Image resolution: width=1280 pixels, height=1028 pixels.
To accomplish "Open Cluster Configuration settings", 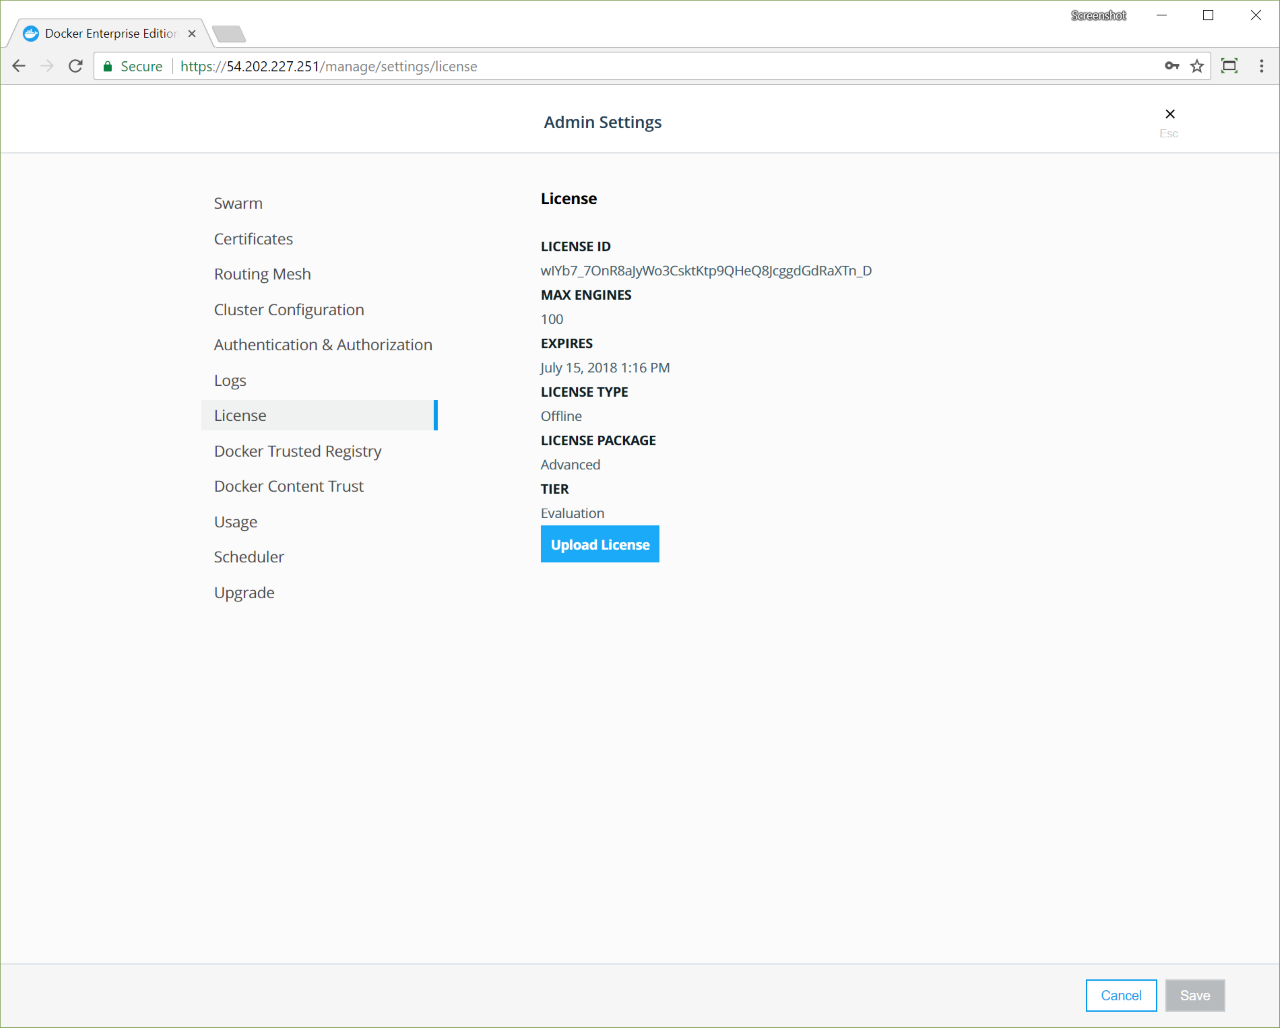I will pyautogui.click(x=289, y=310).
